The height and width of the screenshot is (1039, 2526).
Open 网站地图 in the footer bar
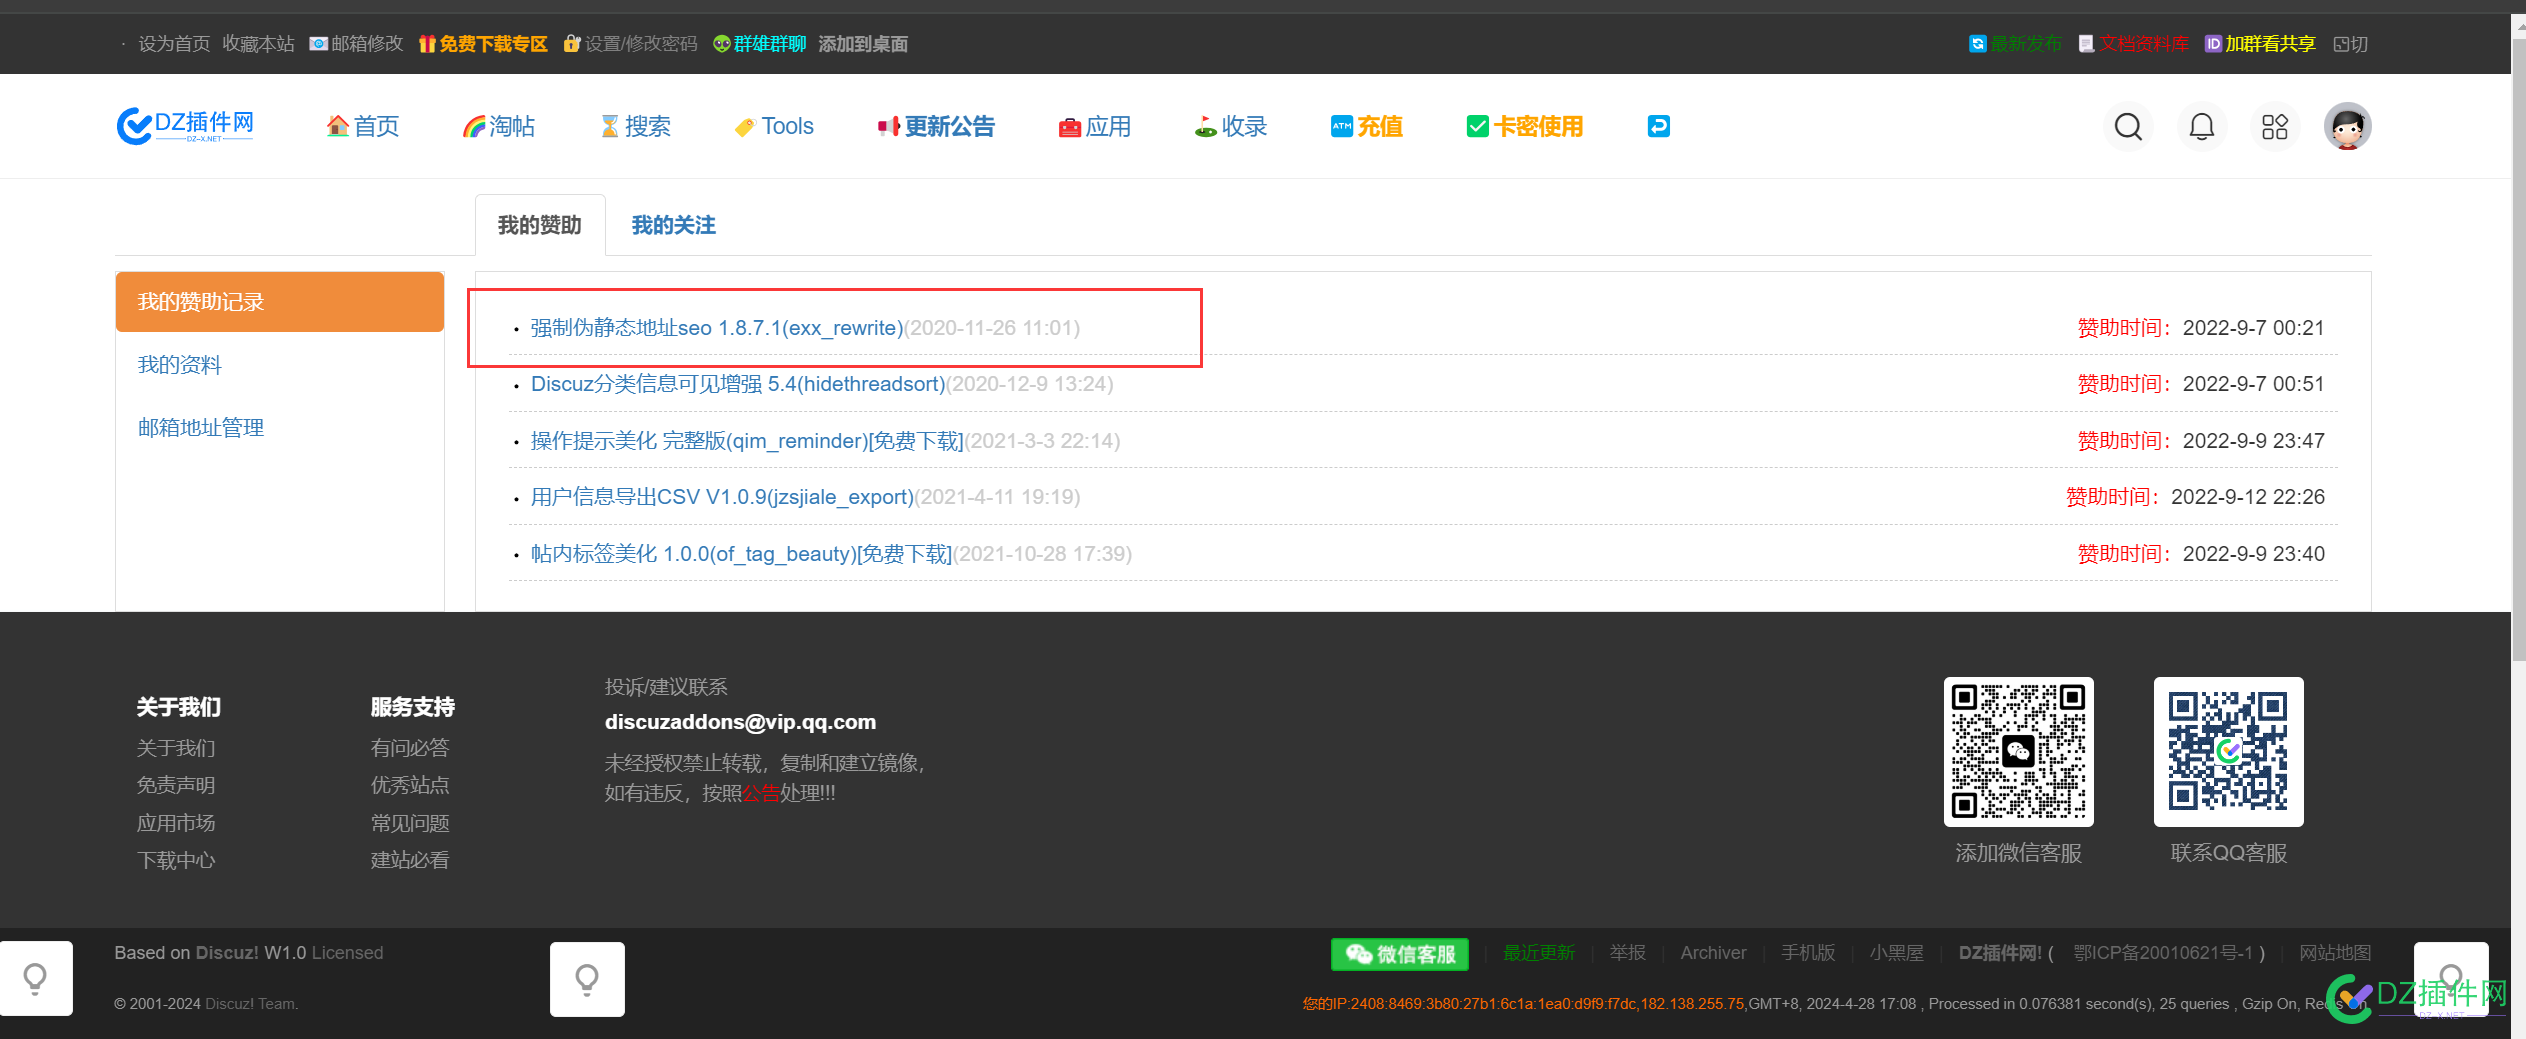point(2335,953)
